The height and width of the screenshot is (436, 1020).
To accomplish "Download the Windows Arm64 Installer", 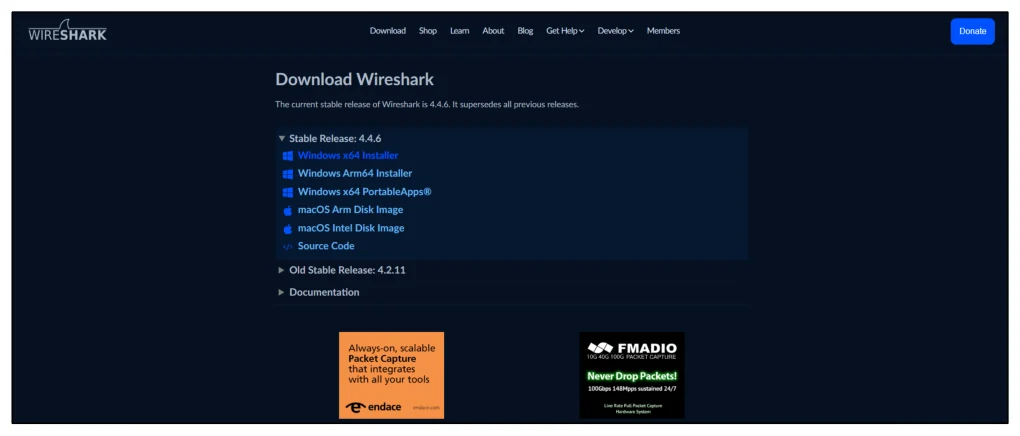I will pos(355,174).
